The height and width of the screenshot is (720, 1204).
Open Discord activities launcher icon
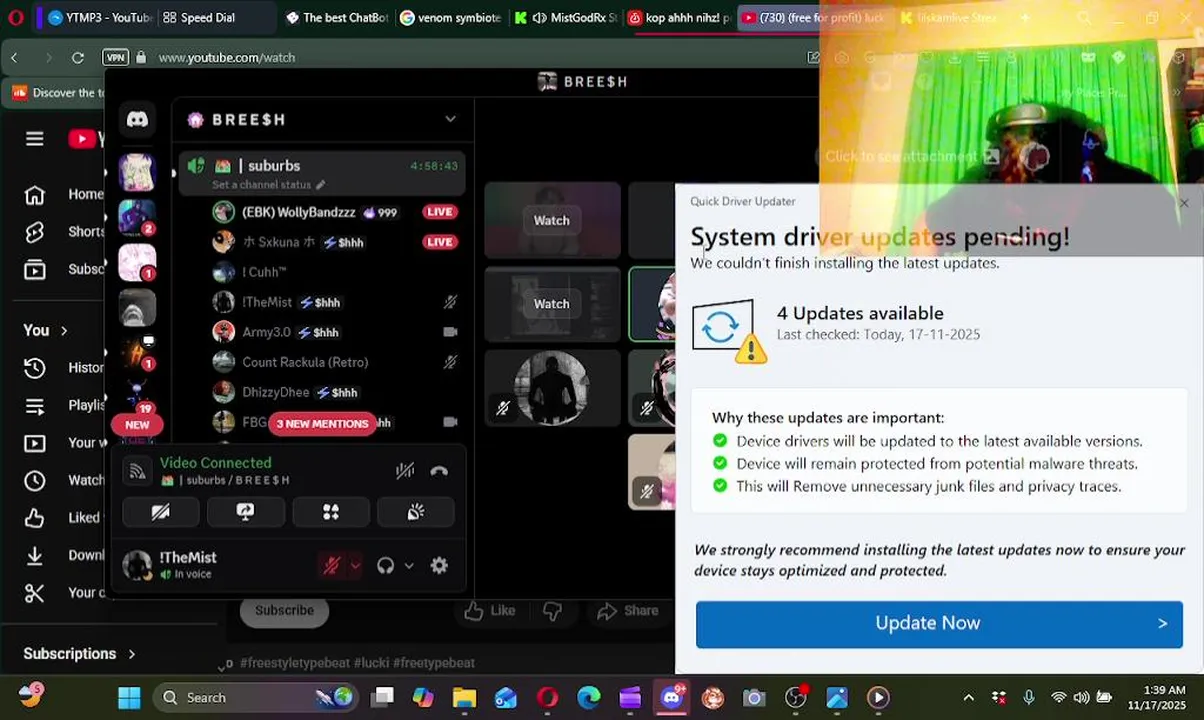(330, 512)
